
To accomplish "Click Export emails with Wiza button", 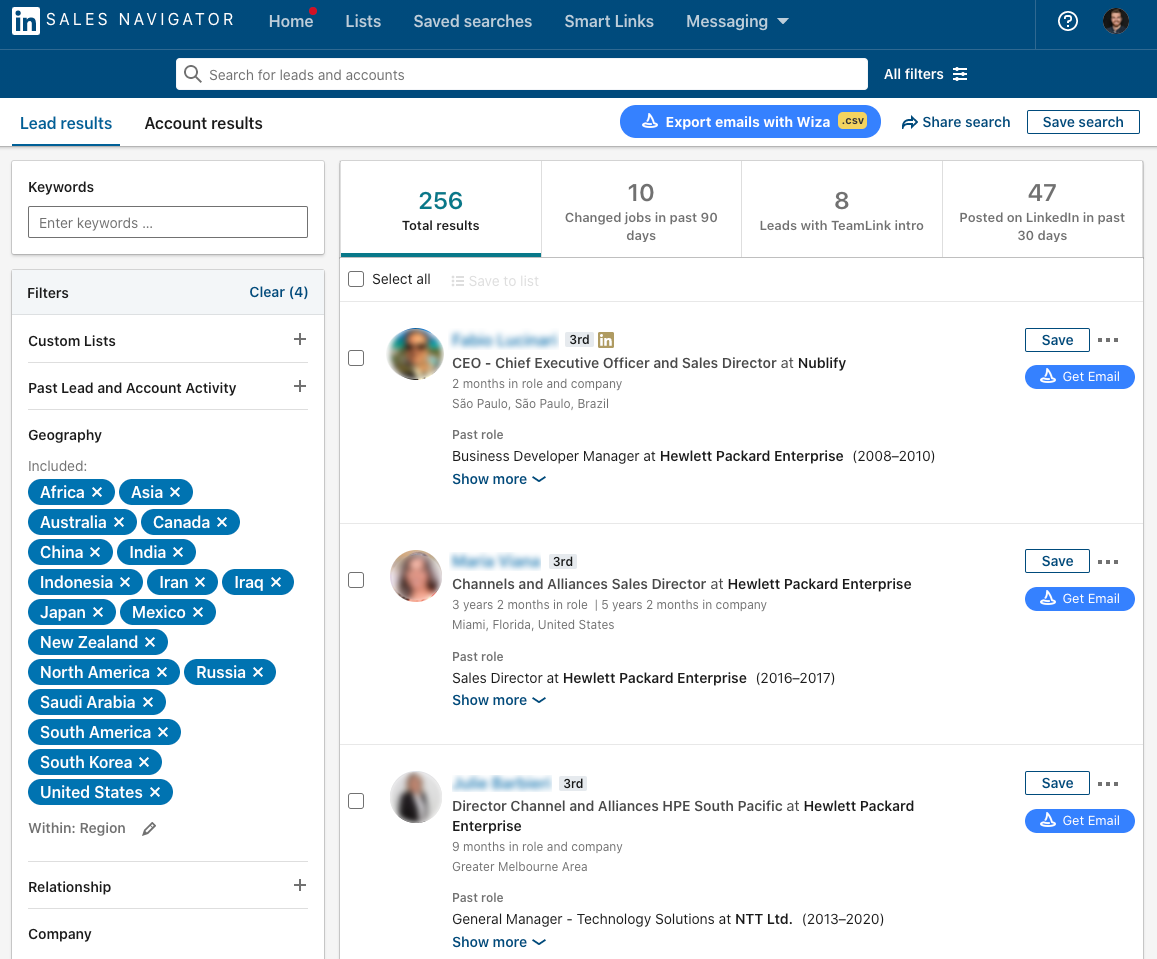I will click(750, 122).
